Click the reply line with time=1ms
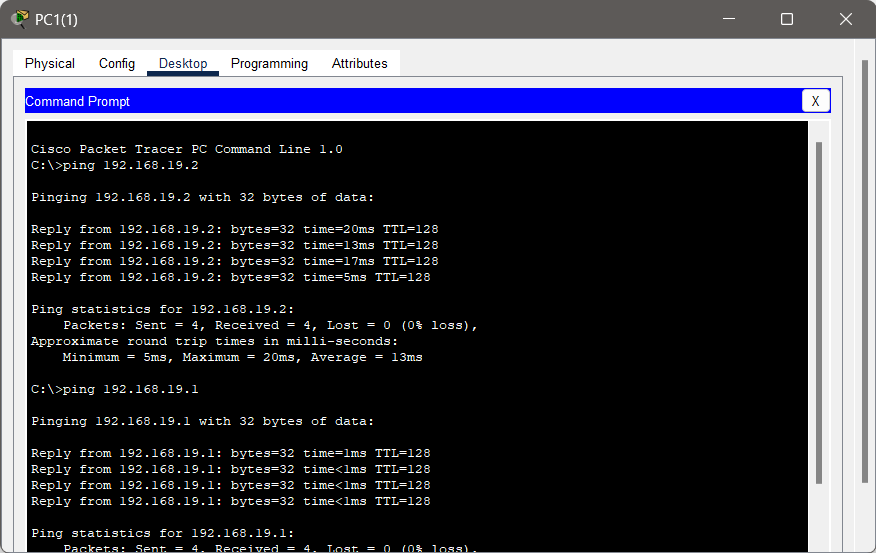Viewport: 876px width, 553px height. point(231,453)
